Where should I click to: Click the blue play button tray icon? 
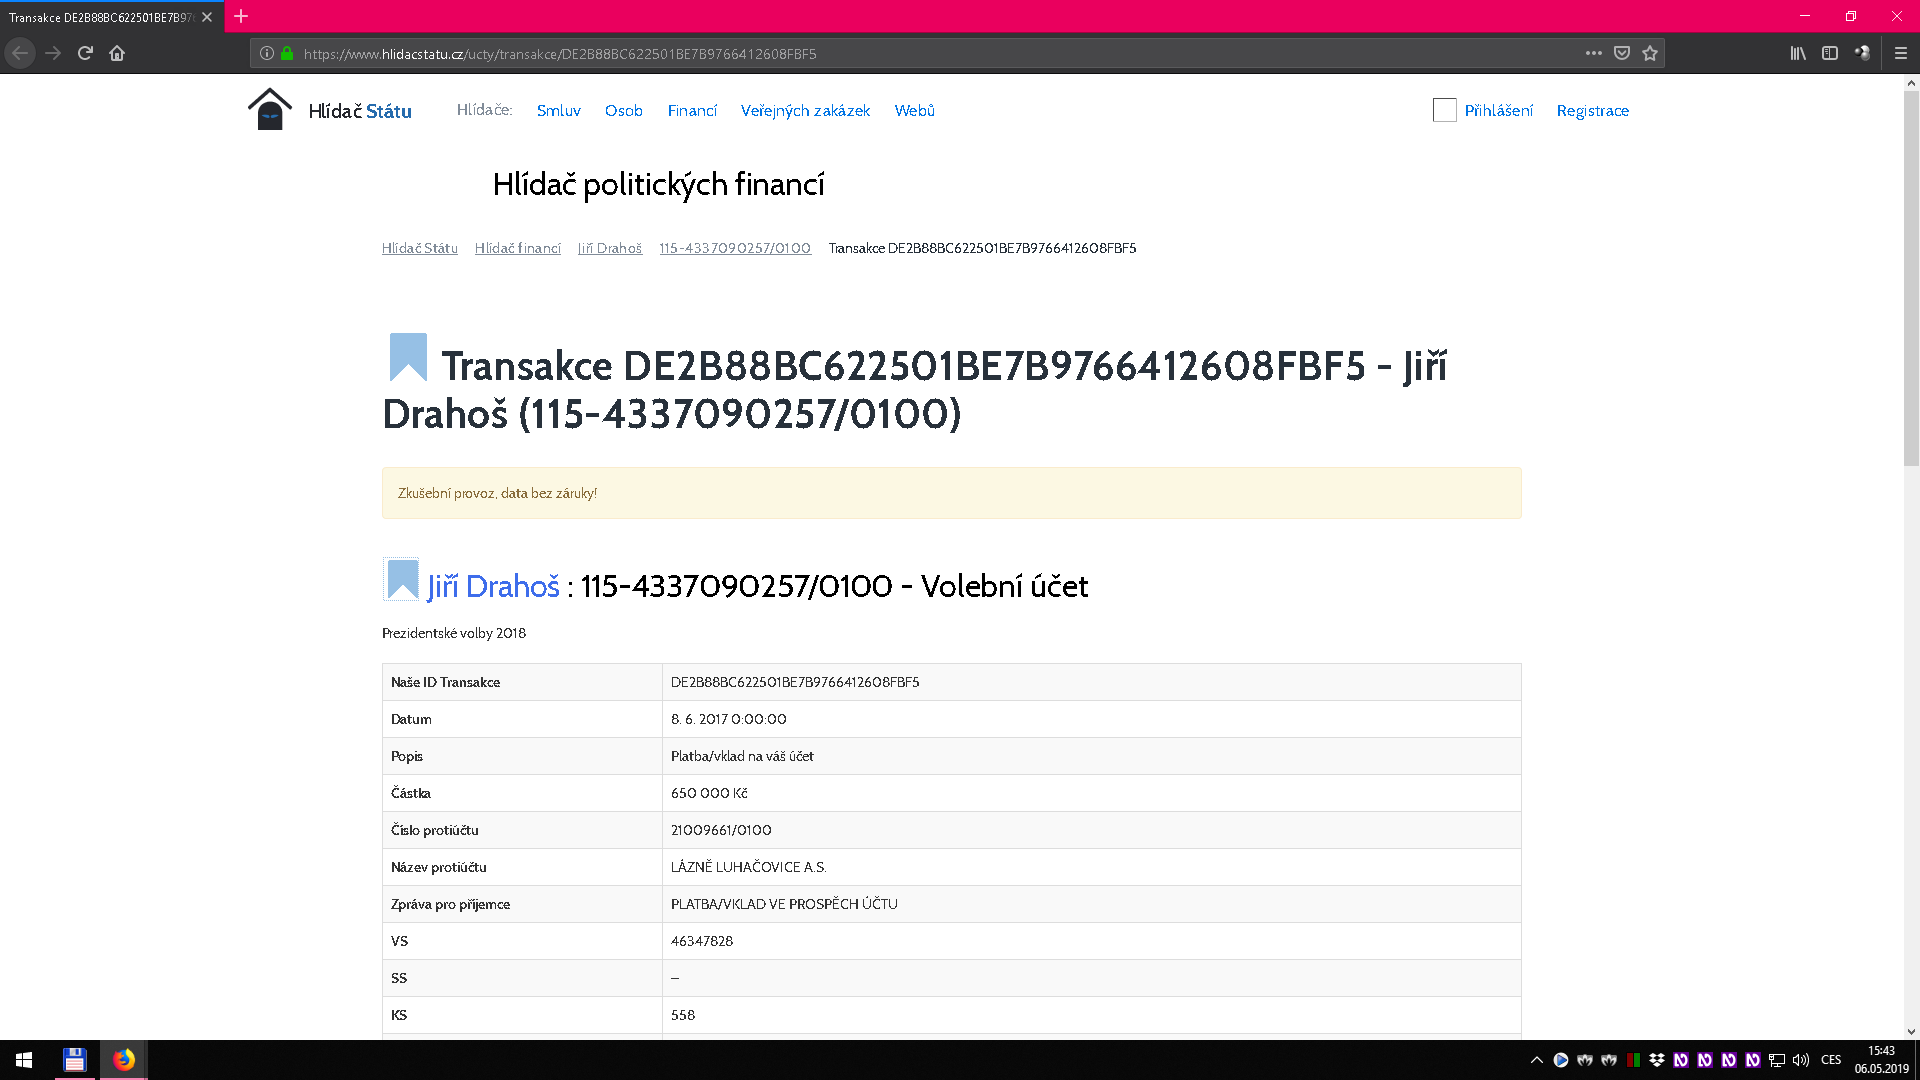coord(1561,1060)
